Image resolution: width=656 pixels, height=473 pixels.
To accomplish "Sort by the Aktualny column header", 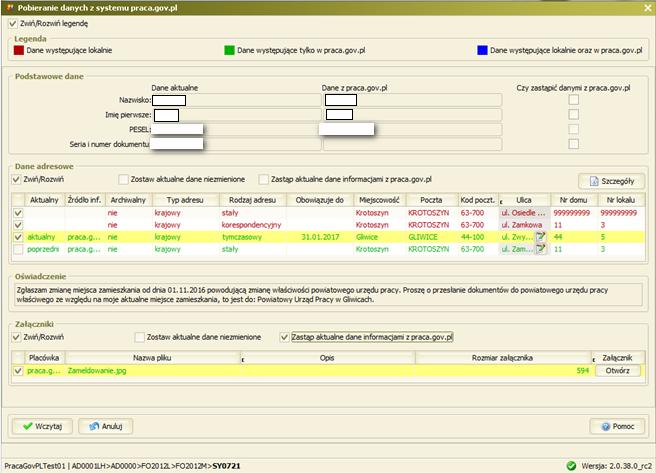I will [x=44, y=200].
